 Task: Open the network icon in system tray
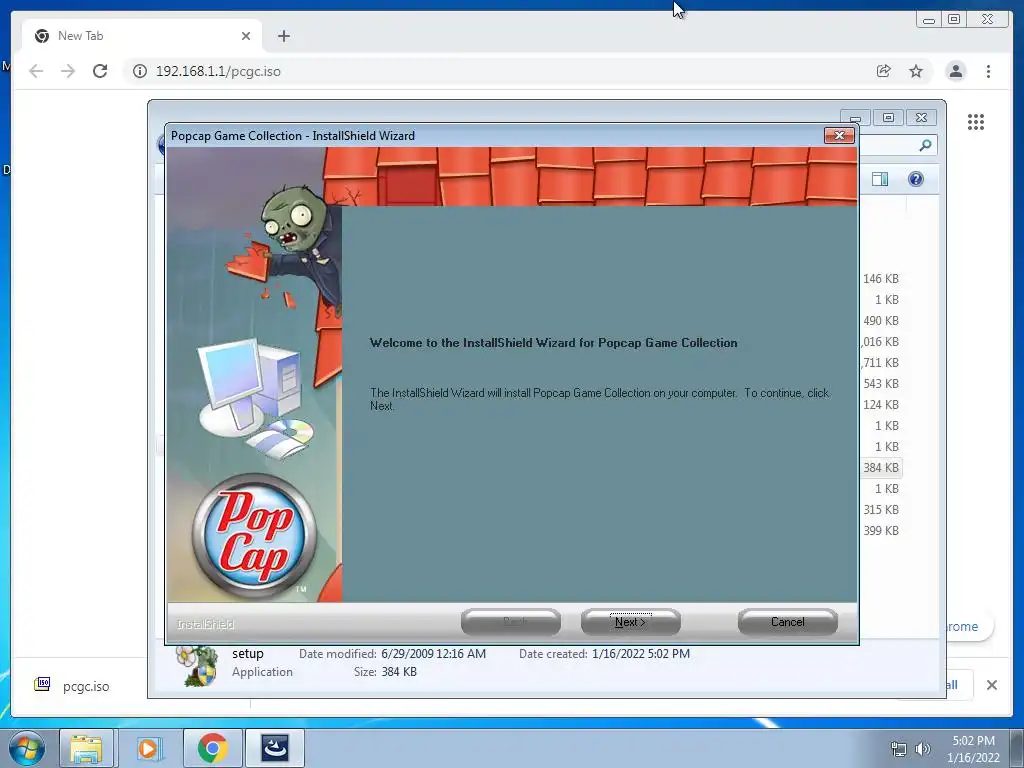point(899,749)
